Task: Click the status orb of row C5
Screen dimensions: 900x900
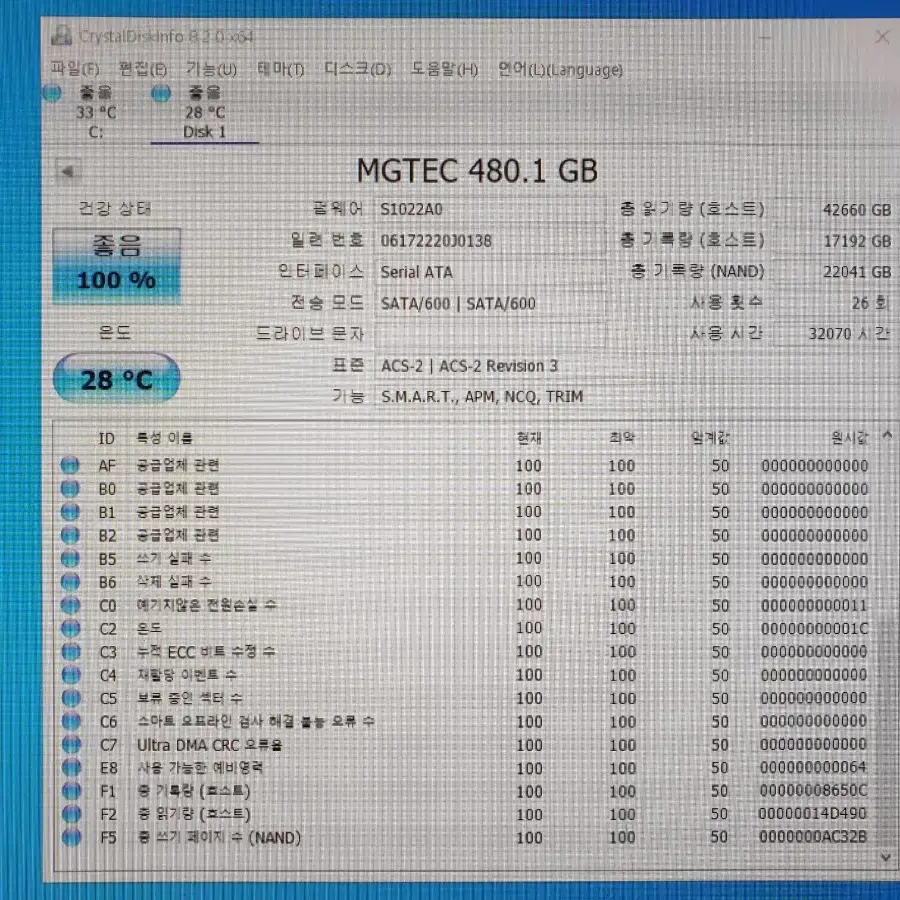Action: point(71,698)
